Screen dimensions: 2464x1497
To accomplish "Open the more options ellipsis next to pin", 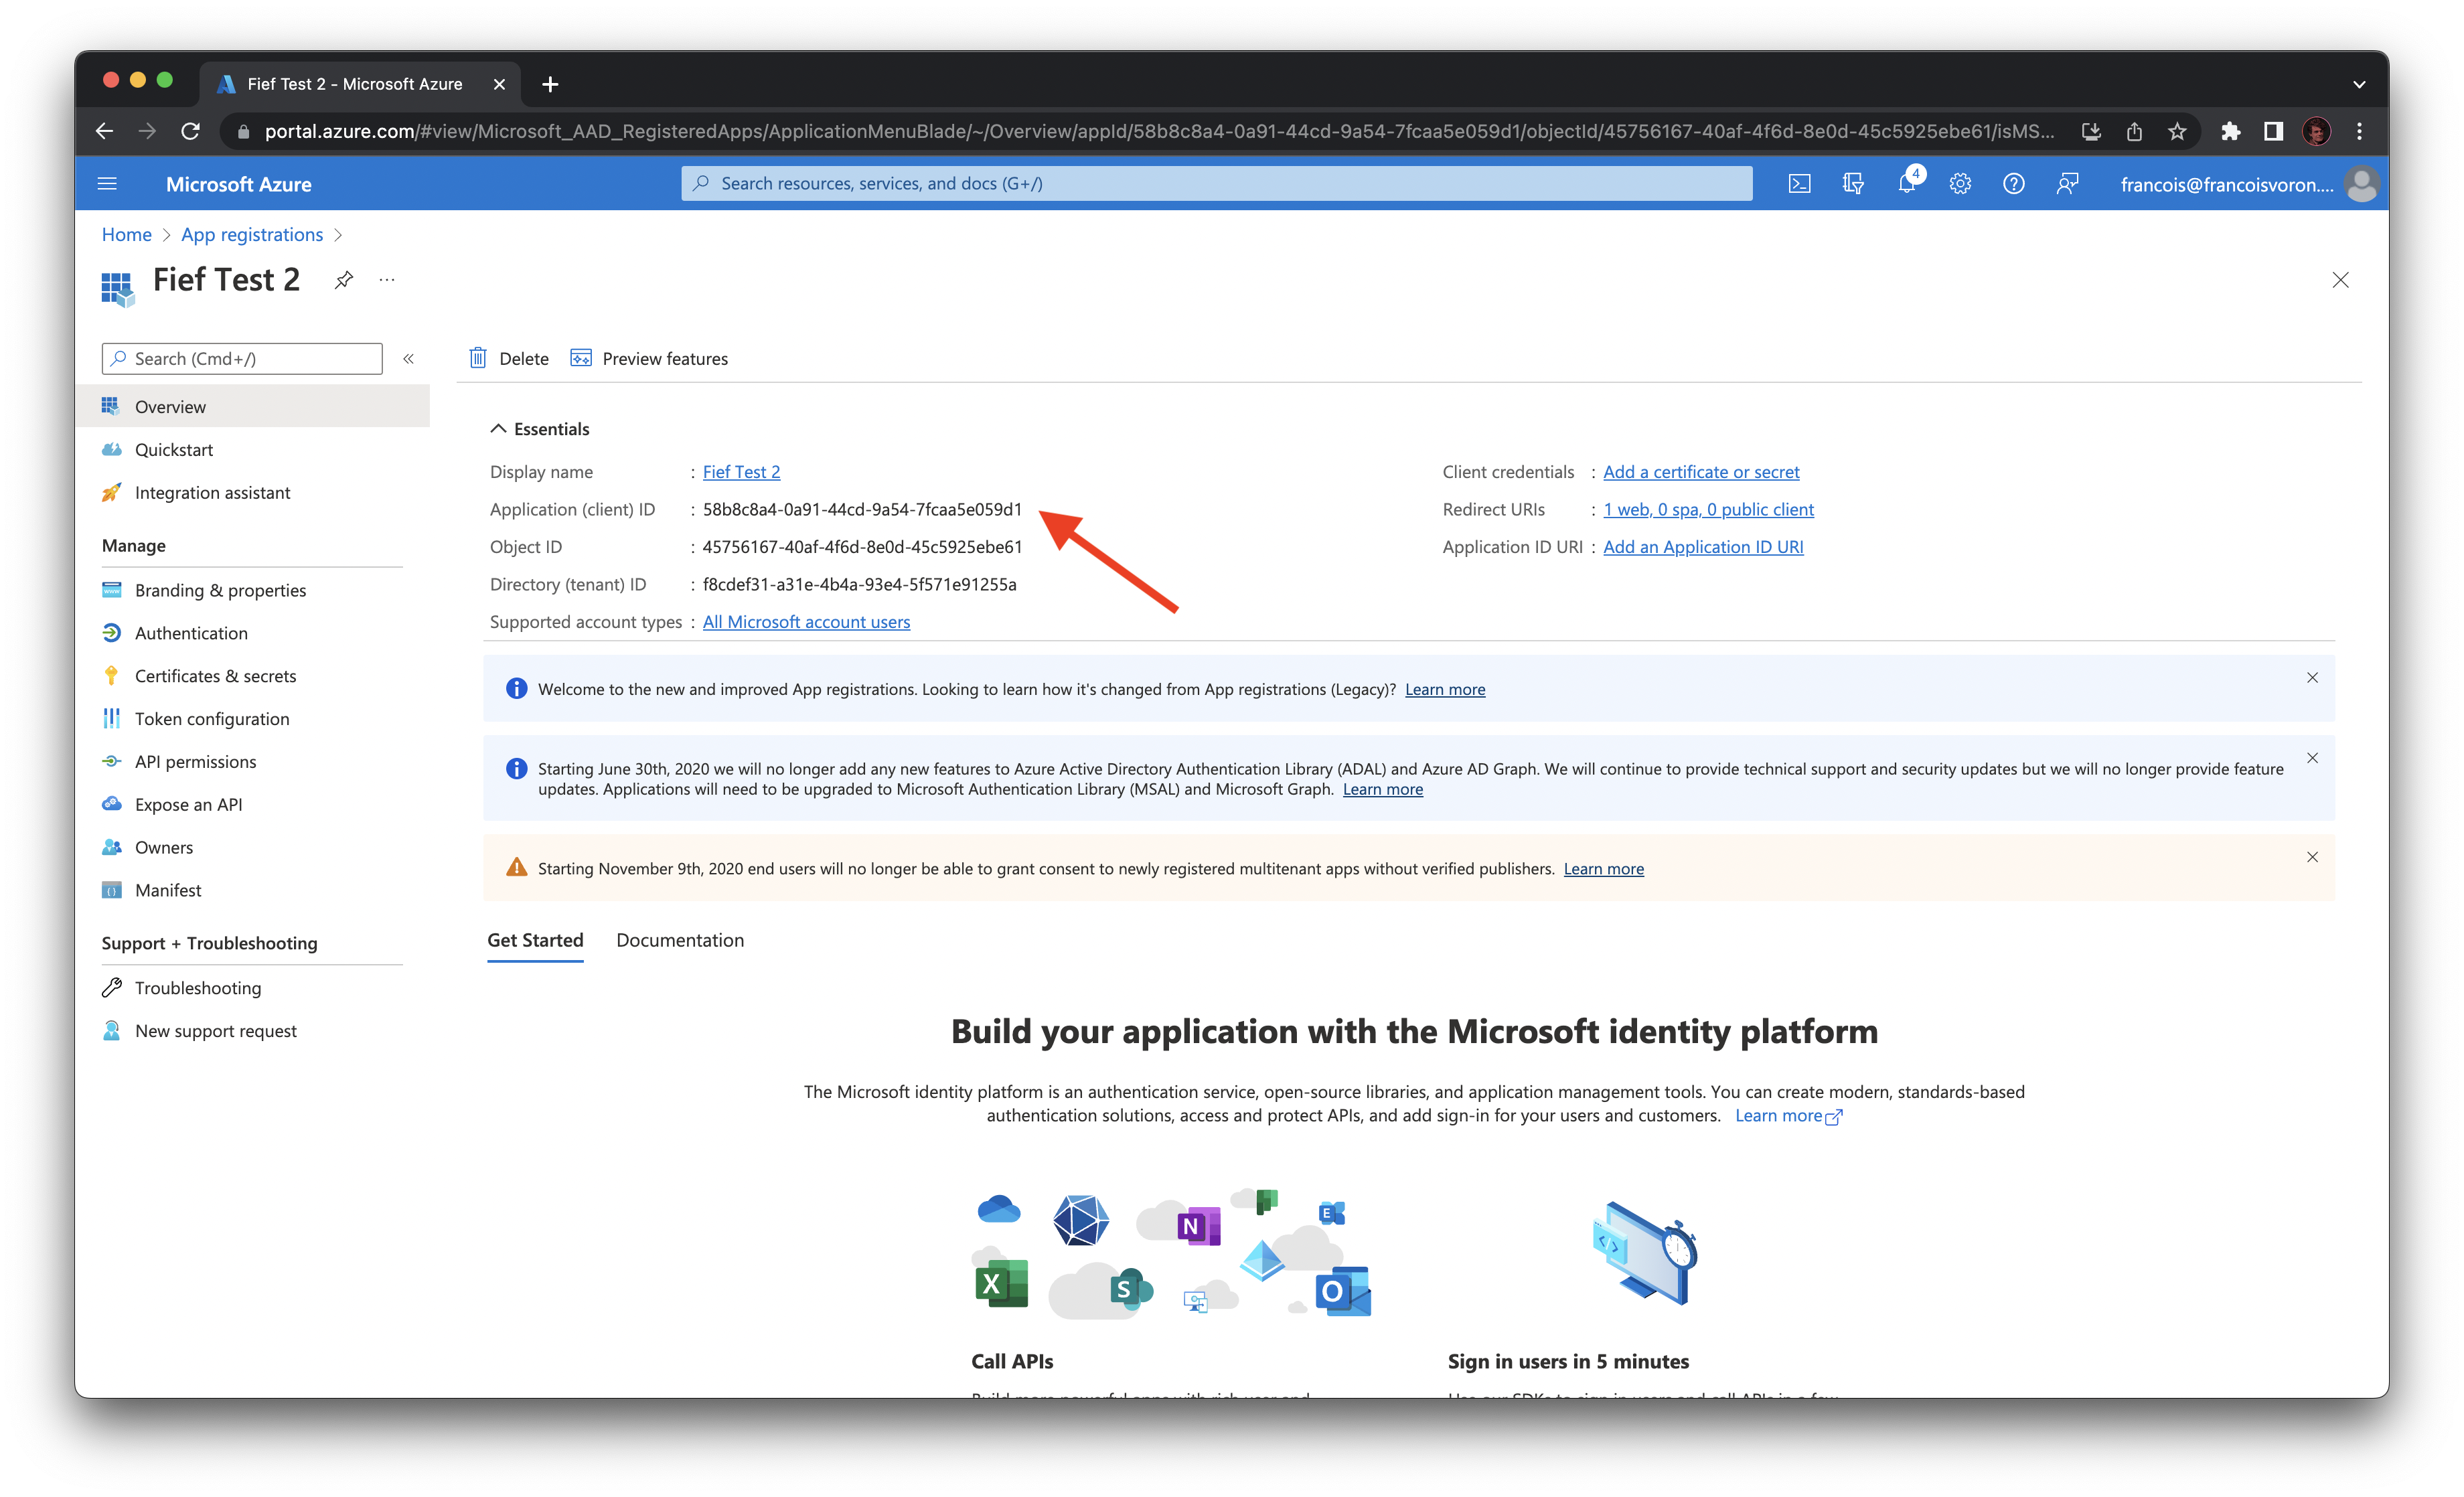I will pyautogui.click(x=387, y=280).
